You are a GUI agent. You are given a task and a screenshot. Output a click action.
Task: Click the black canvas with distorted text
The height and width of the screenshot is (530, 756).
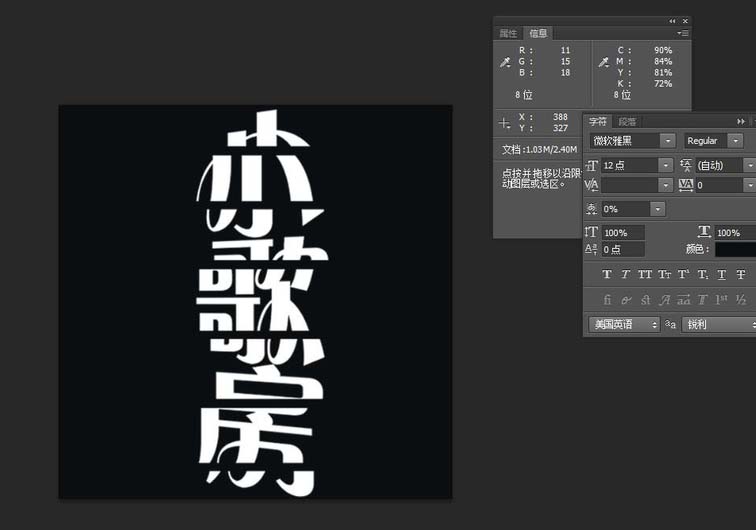[x=256, y=302]
